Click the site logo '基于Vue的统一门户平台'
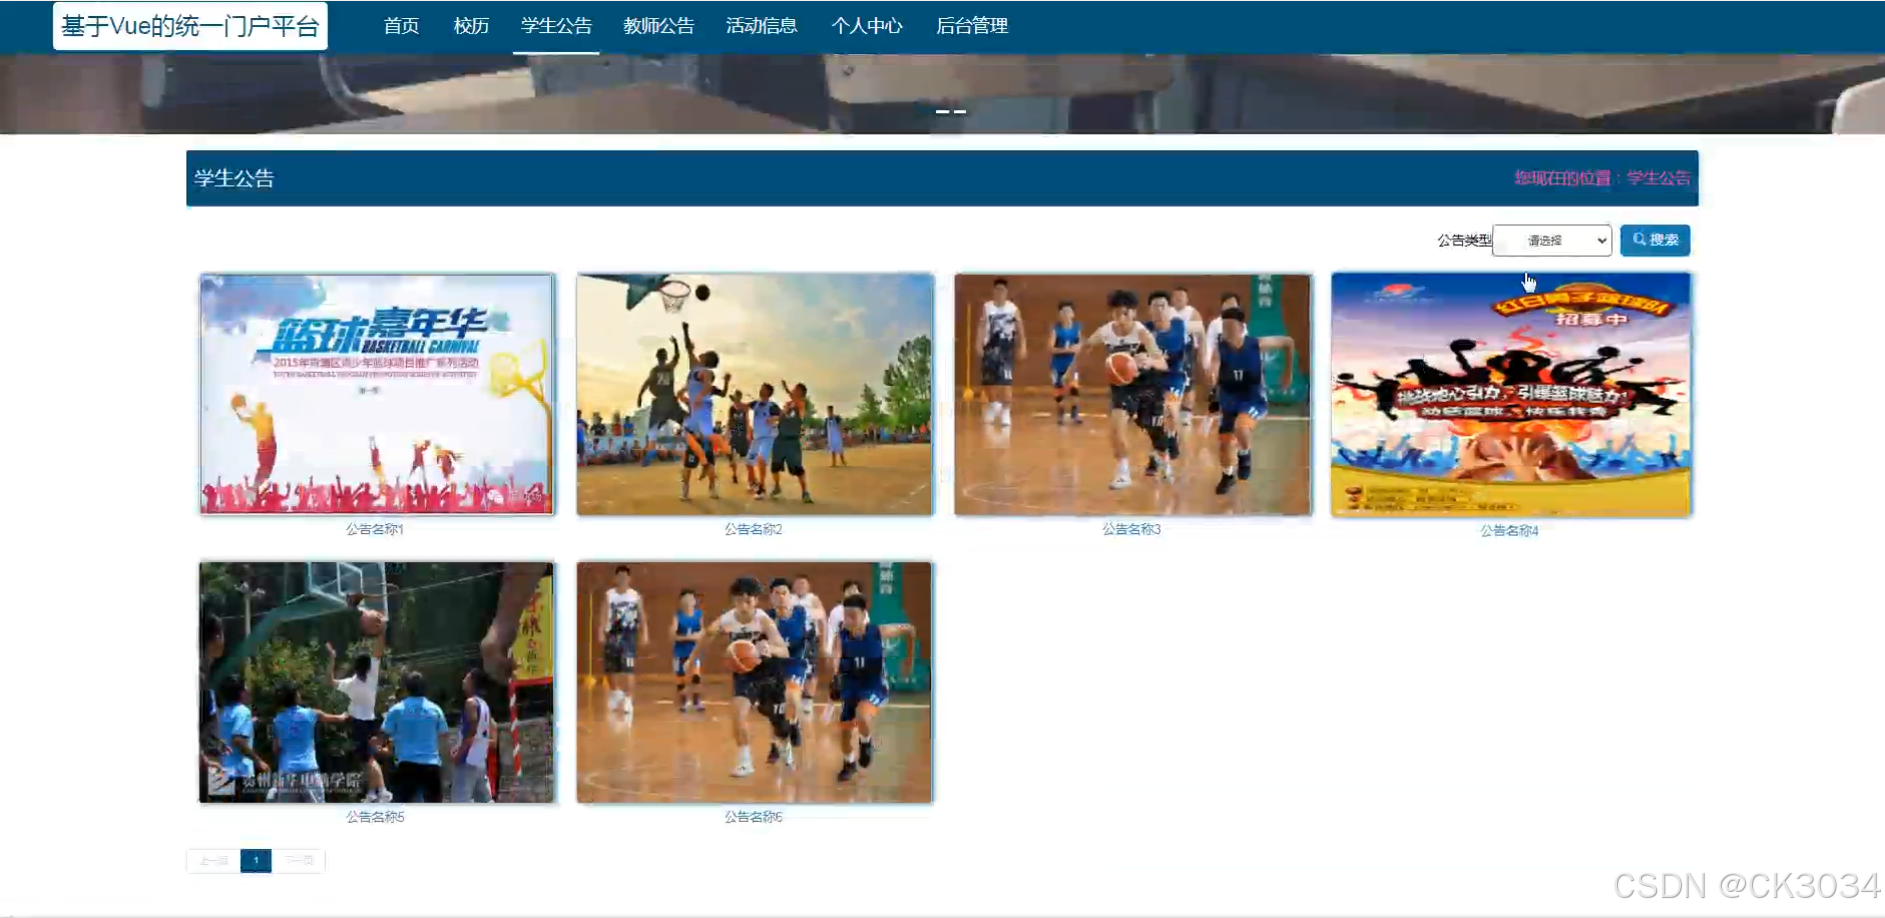 point(192,24)
